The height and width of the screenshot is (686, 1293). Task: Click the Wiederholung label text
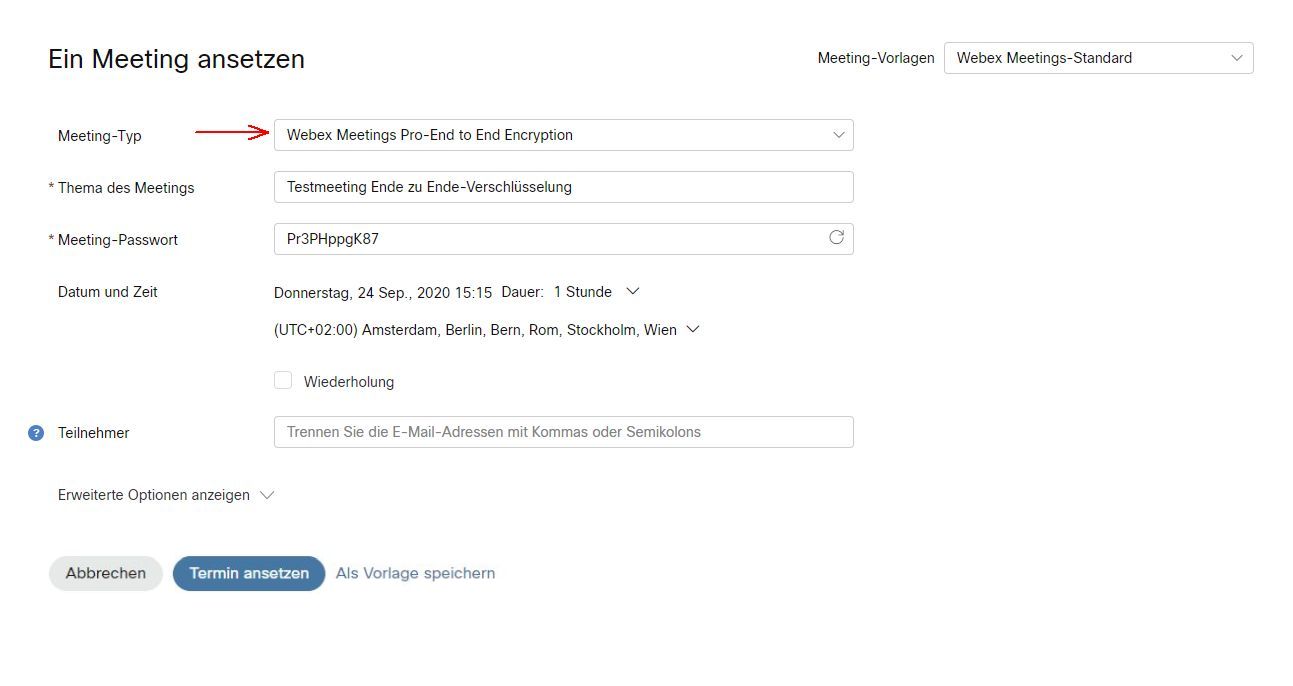(x=349, y=382)
